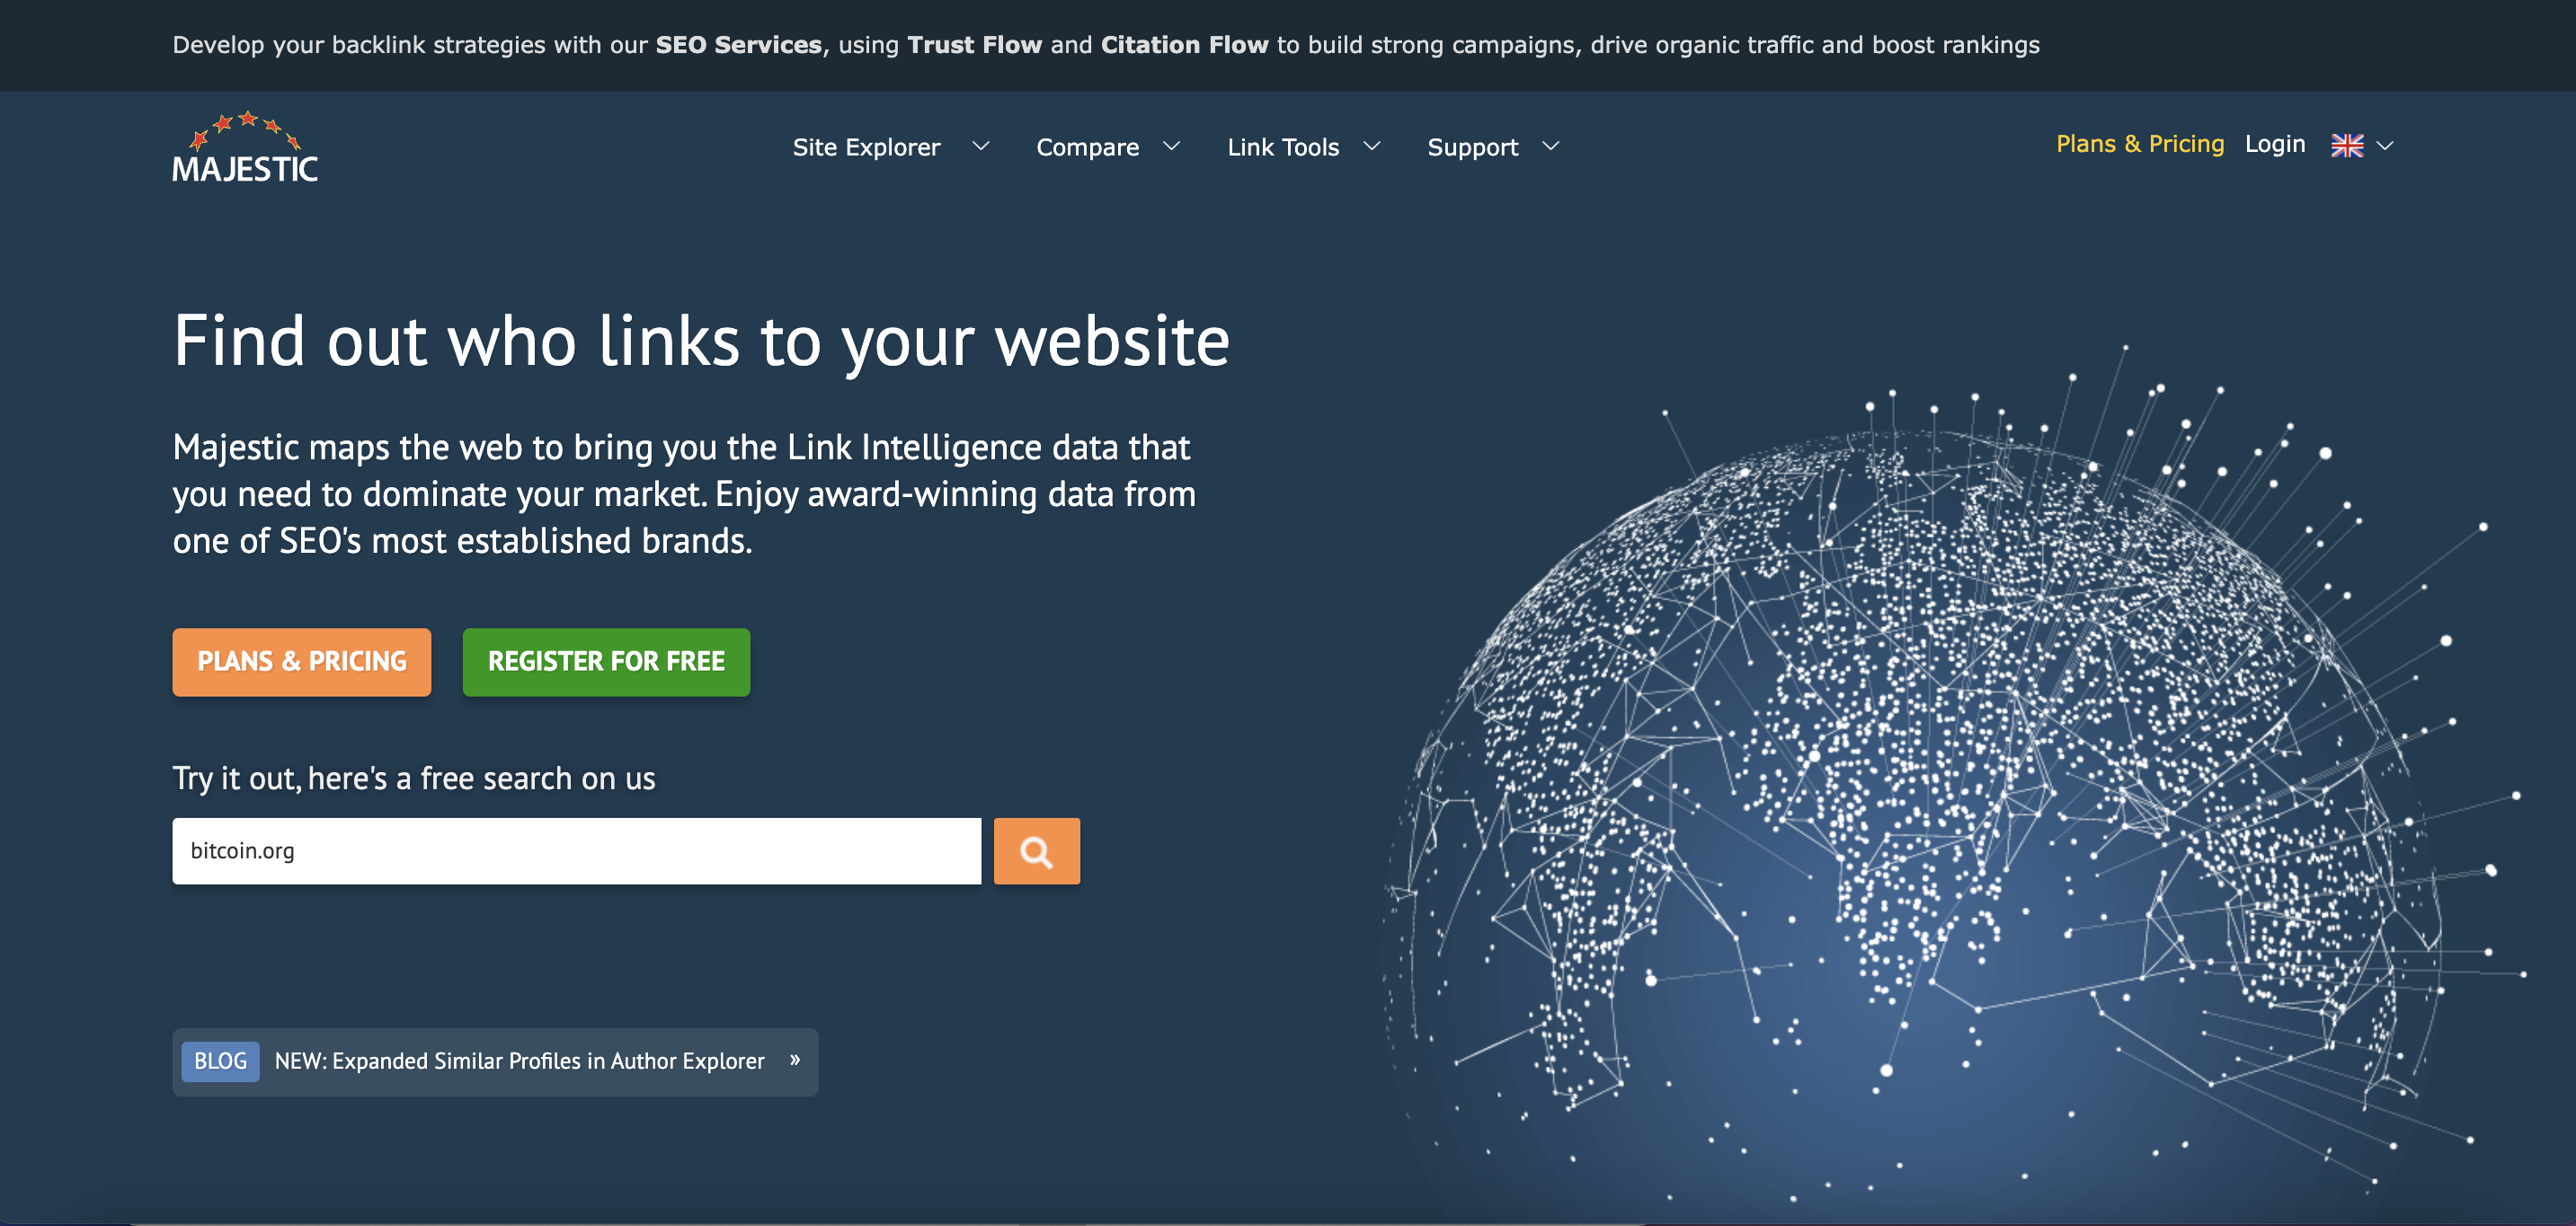Open language selector chevron
The height and width of the screenshot is (1226, 2576).
pyautogui.click(x=2385, y=146)
